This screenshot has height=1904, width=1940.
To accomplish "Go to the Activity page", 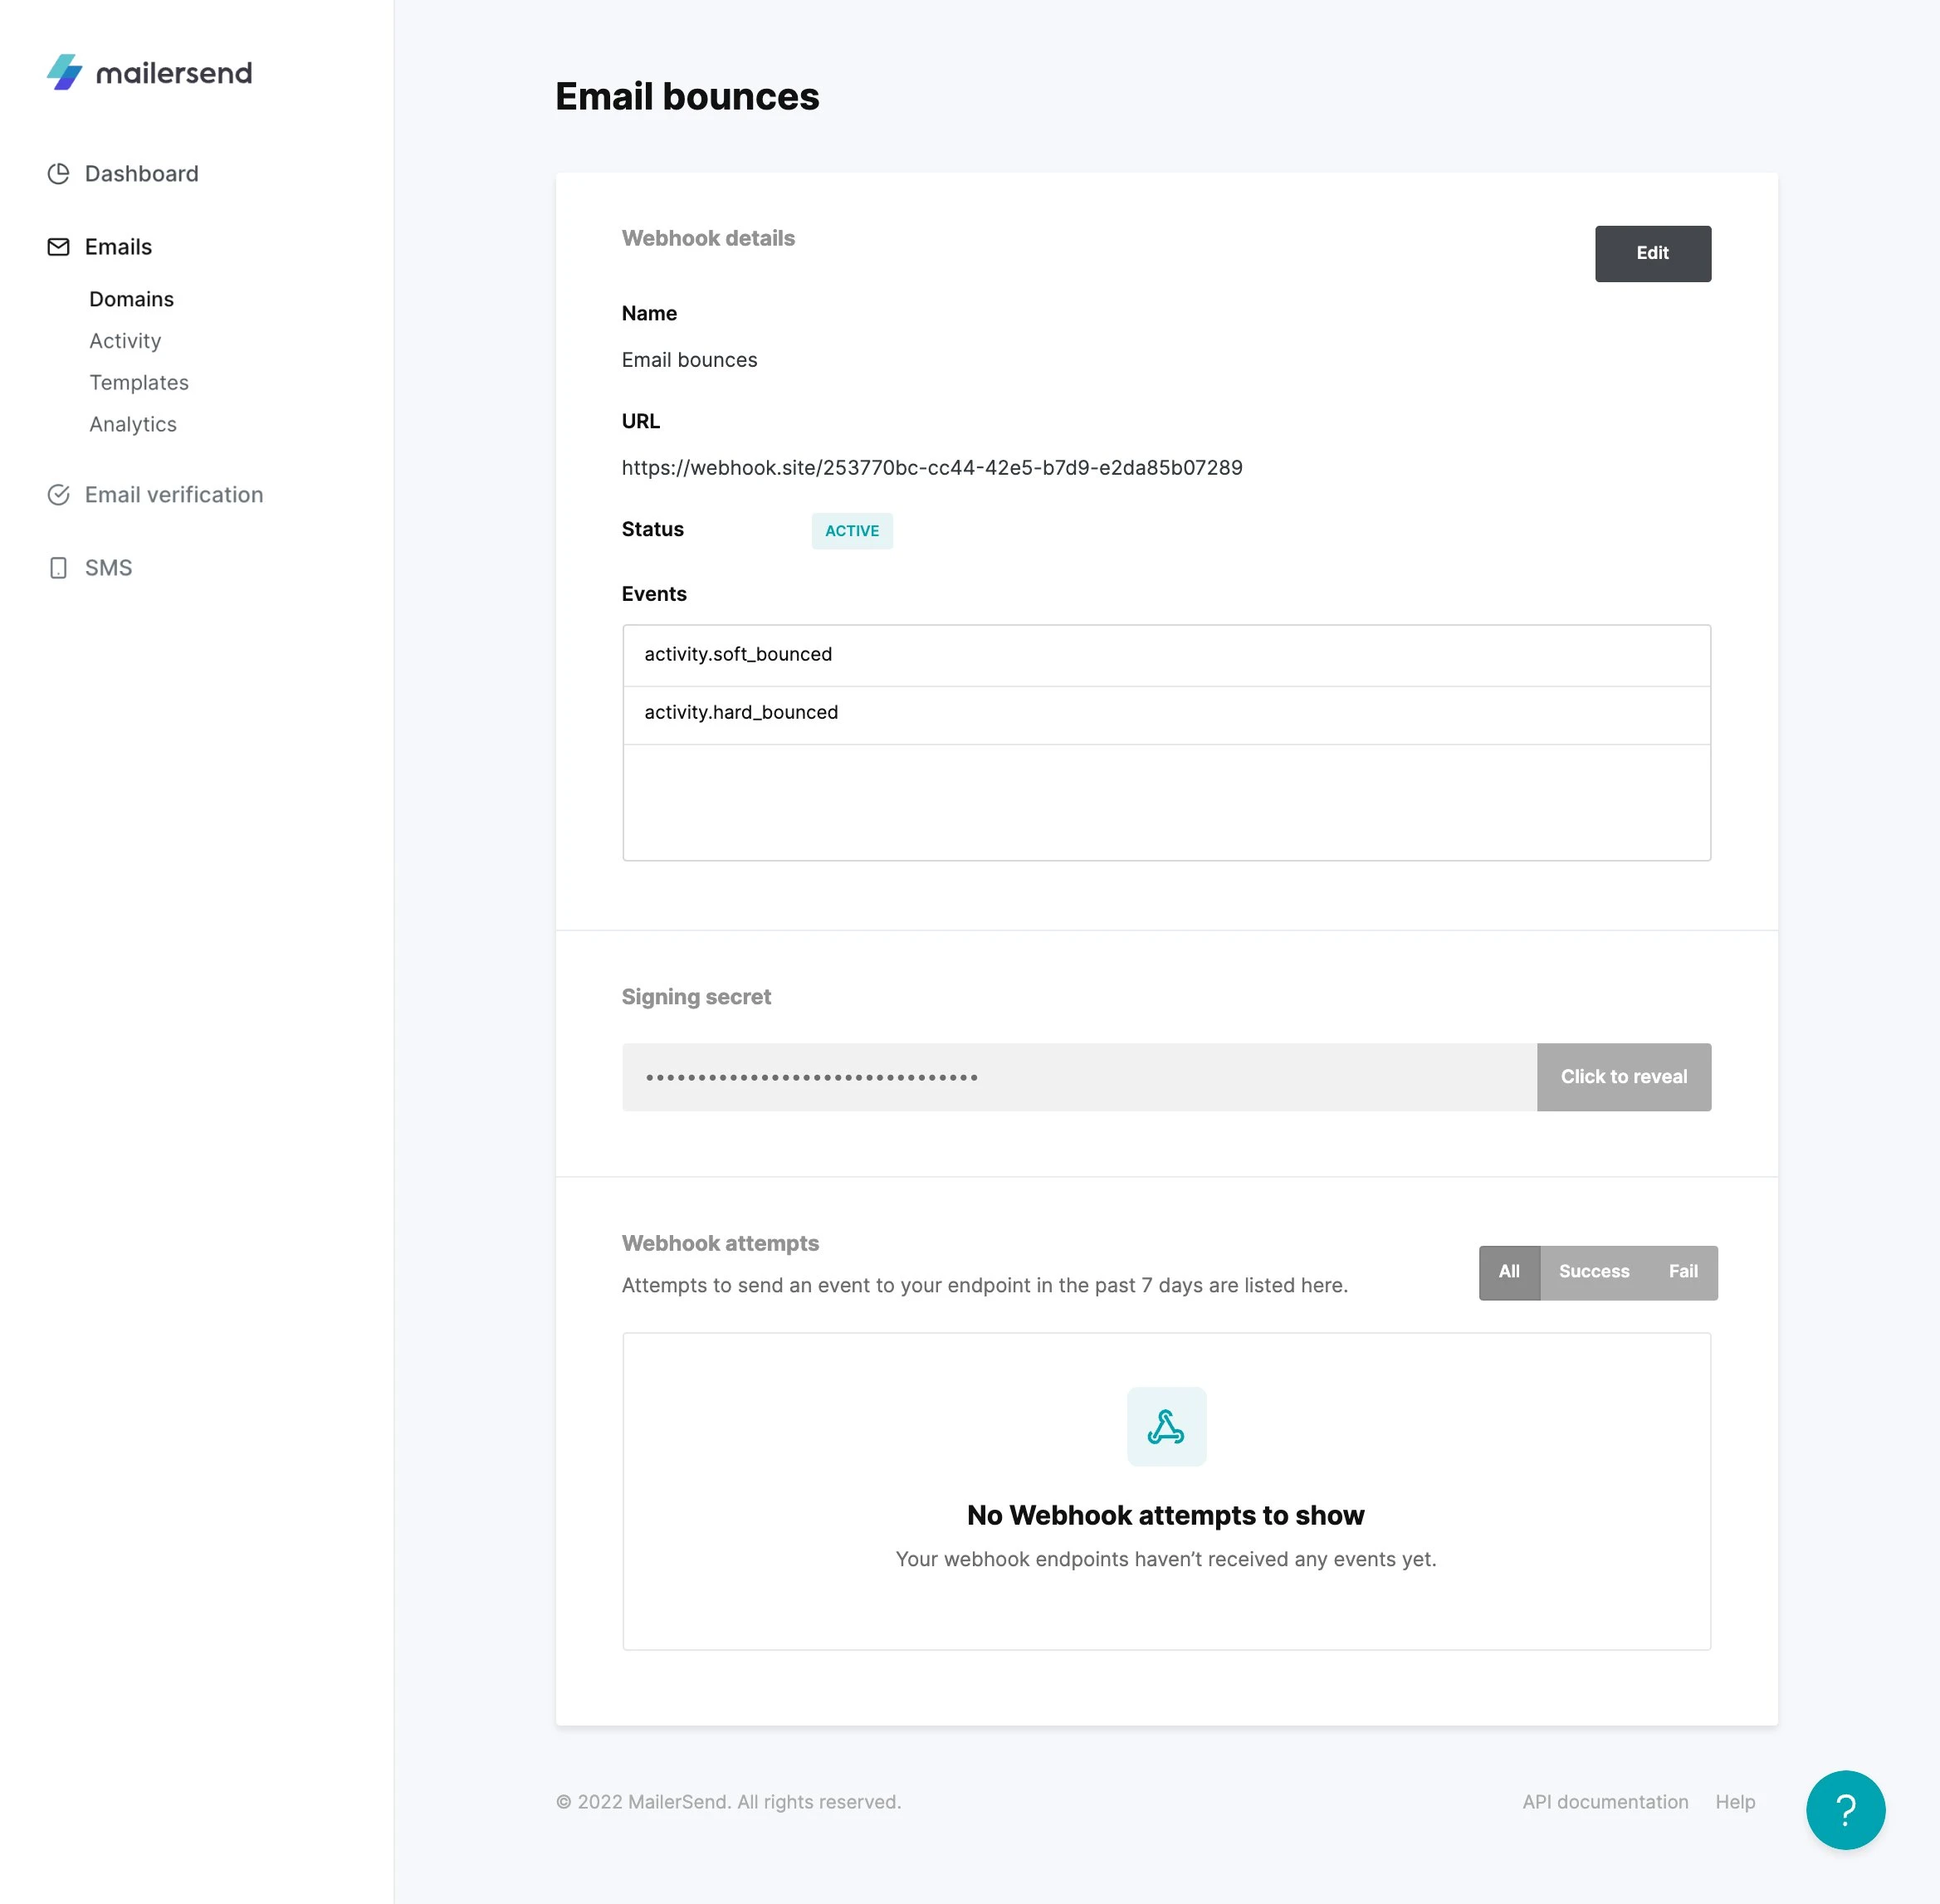I will coord(125,341).
